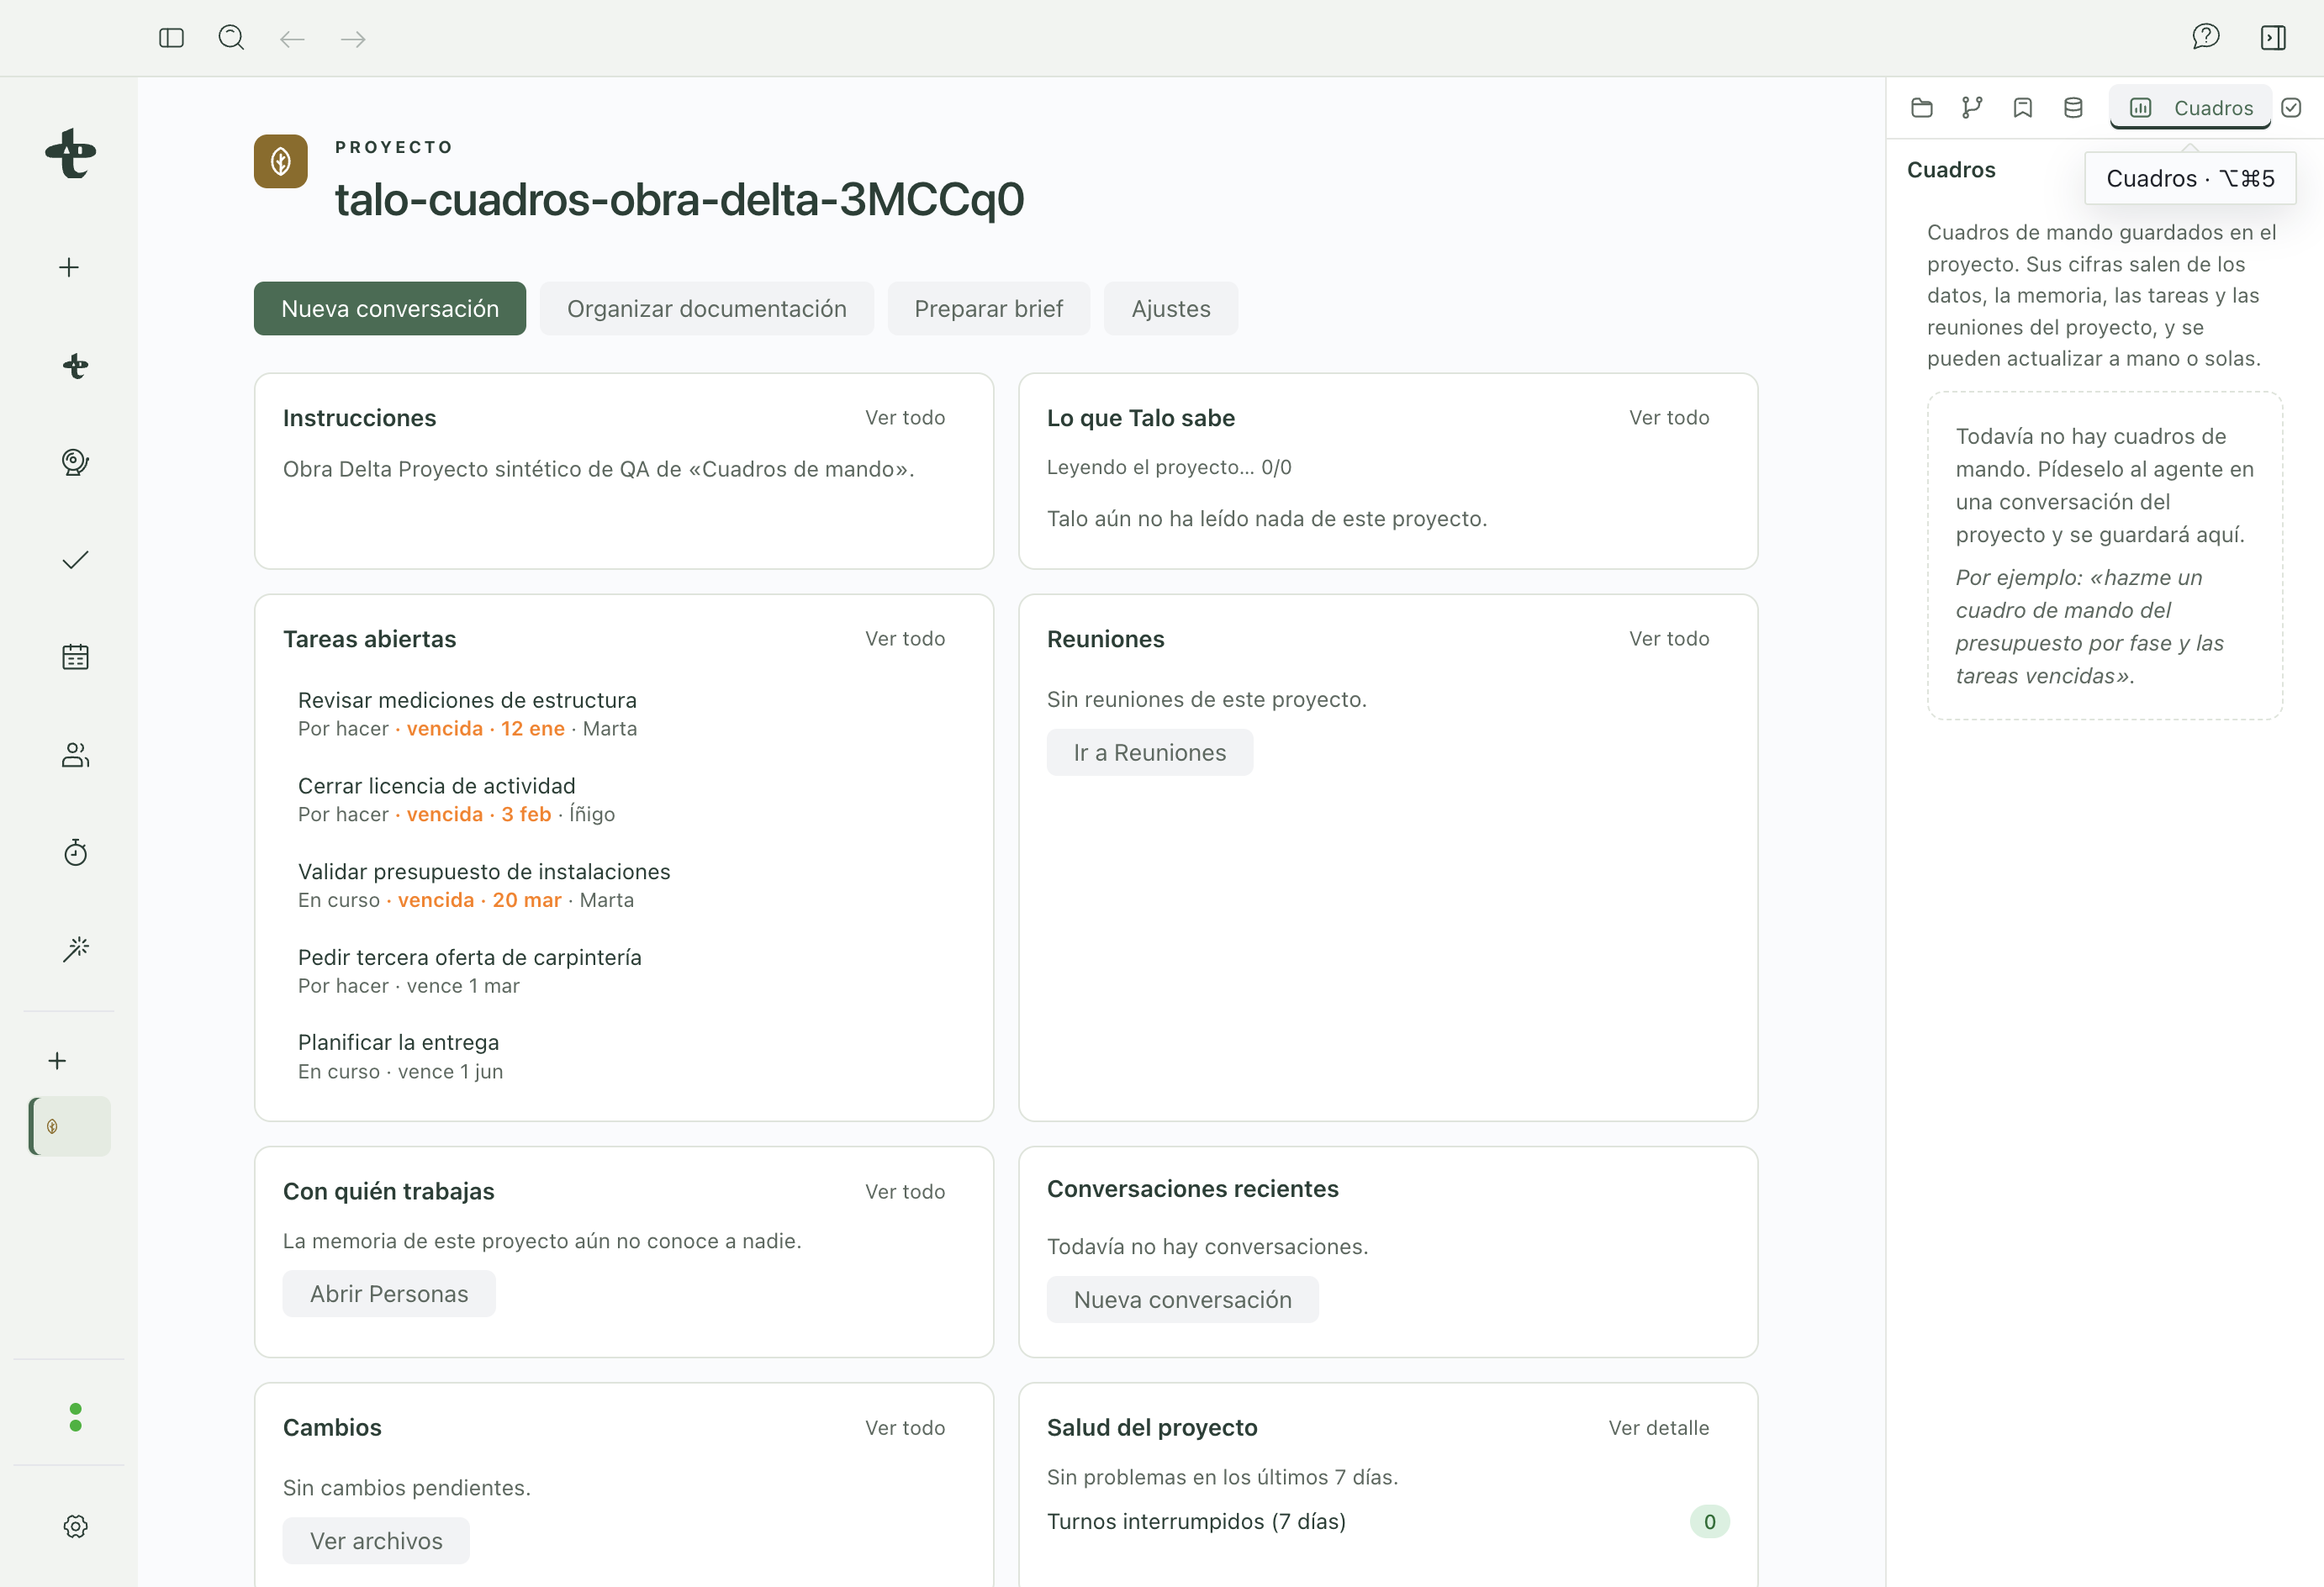The width and height of the screenshot is (2324, 1587).
Task: Open task Revisar mediciones de estructura
Action: (622, 713)
